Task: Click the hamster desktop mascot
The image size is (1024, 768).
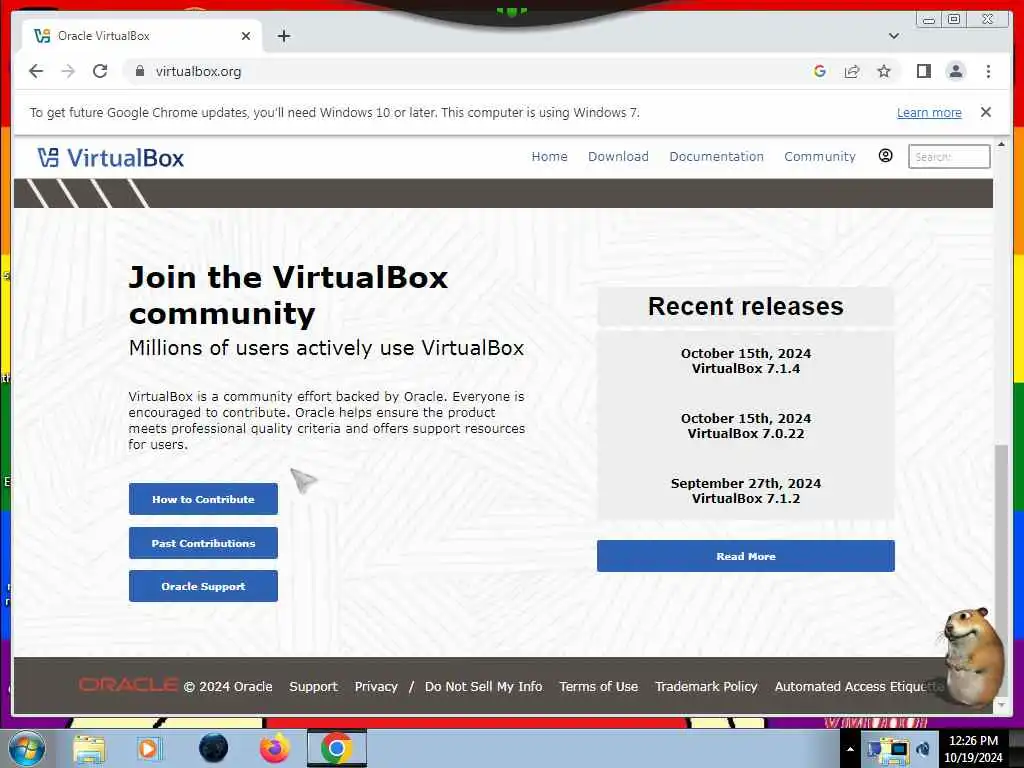Action: (974, 656)
